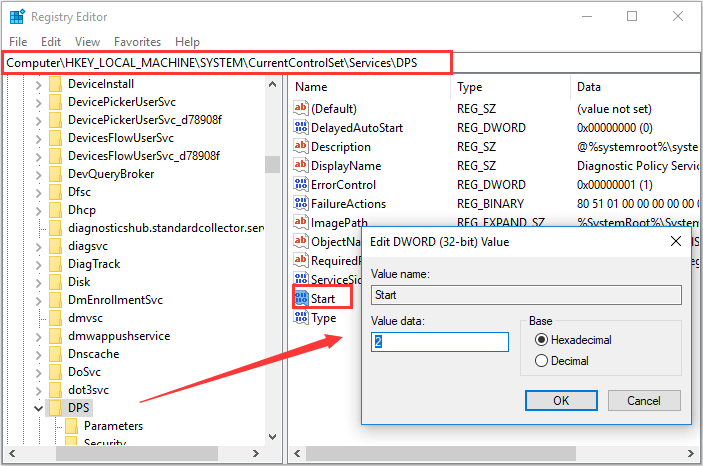703x466 pixels.
Task: Click the DevQueryBroker folder icon
Action: click(55, 174)
